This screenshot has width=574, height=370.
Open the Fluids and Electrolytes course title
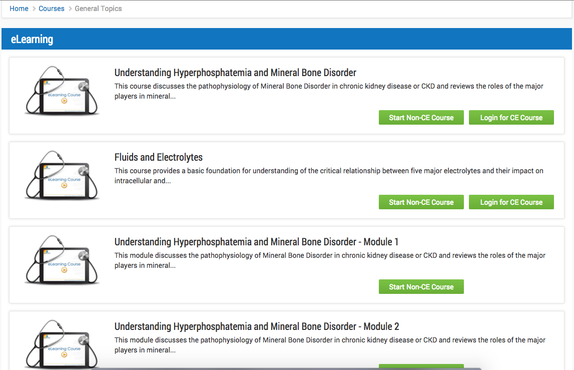(159, 157)
